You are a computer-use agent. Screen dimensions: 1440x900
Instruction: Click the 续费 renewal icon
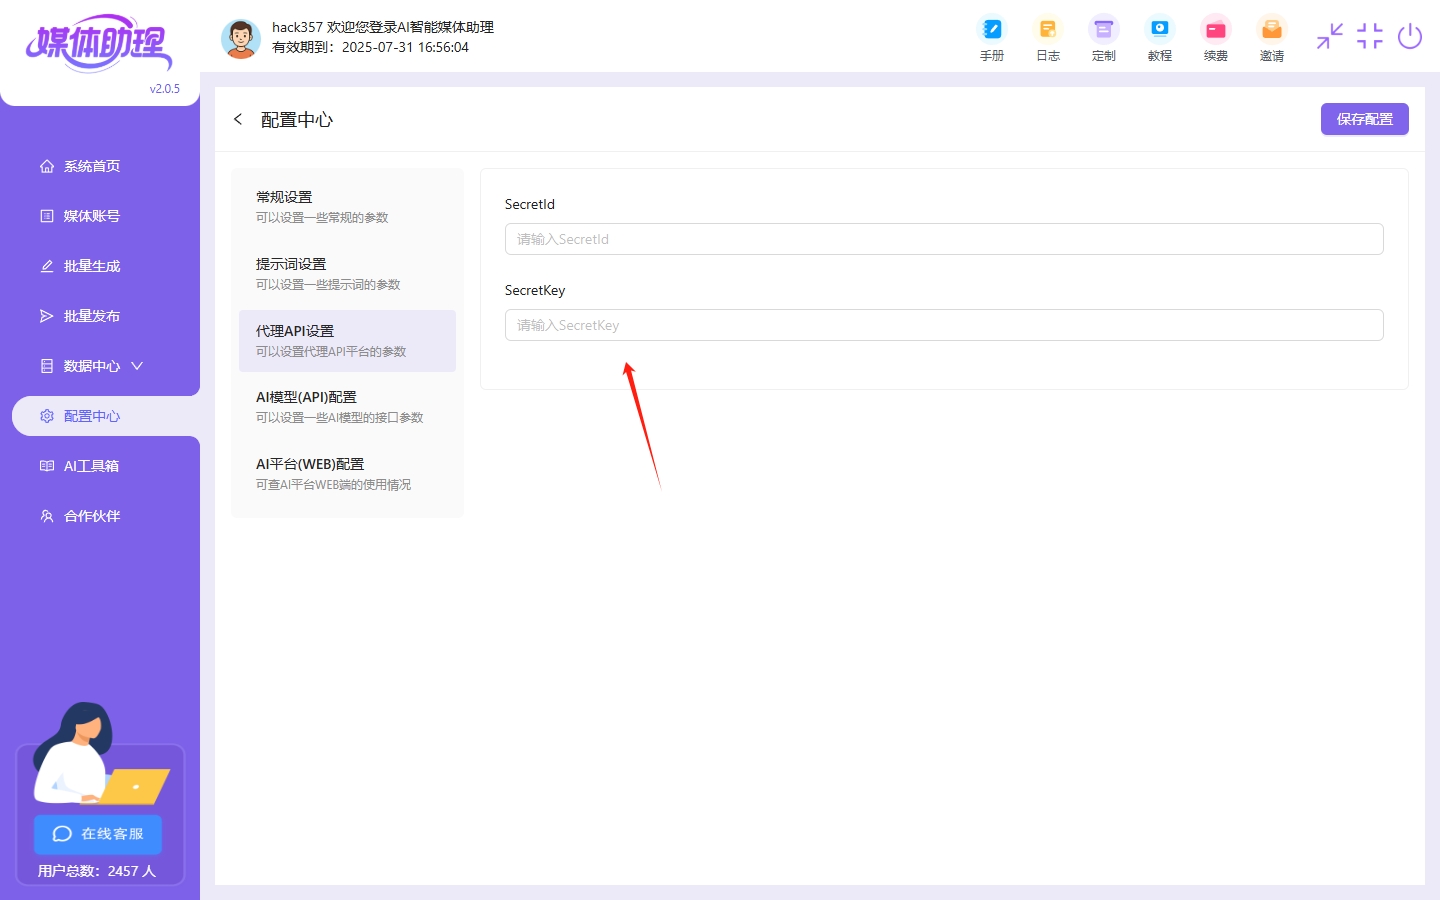(1215, 37)
